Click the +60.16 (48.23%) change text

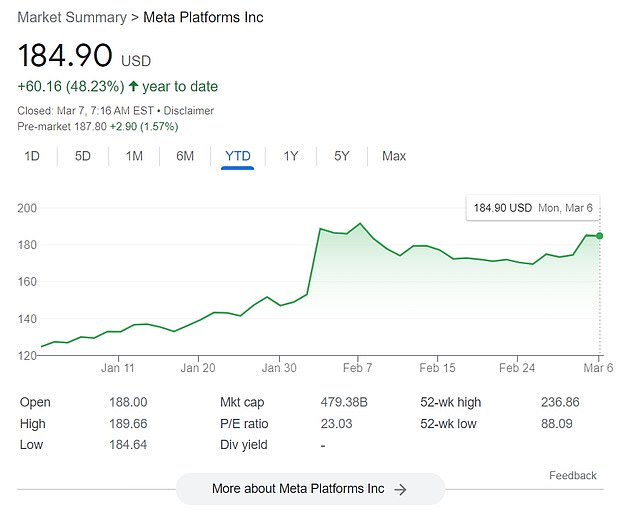tap(71, 86)
